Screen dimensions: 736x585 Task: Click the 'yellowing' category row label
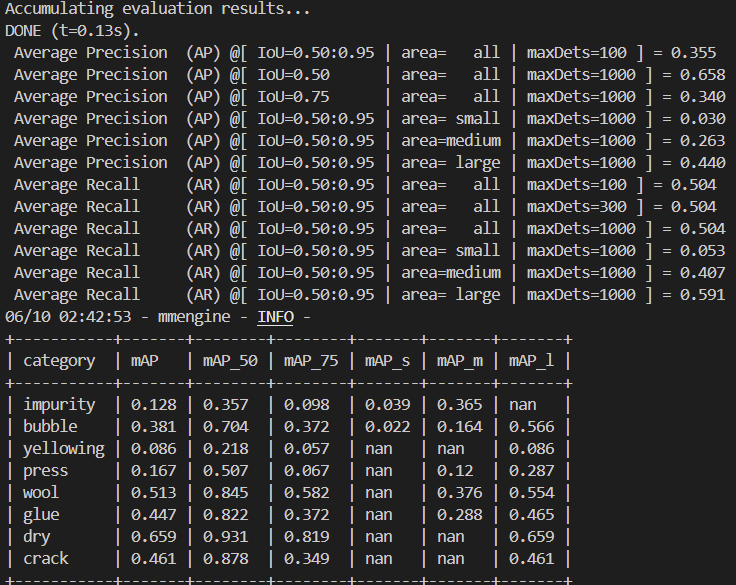[x=64, y=449]
